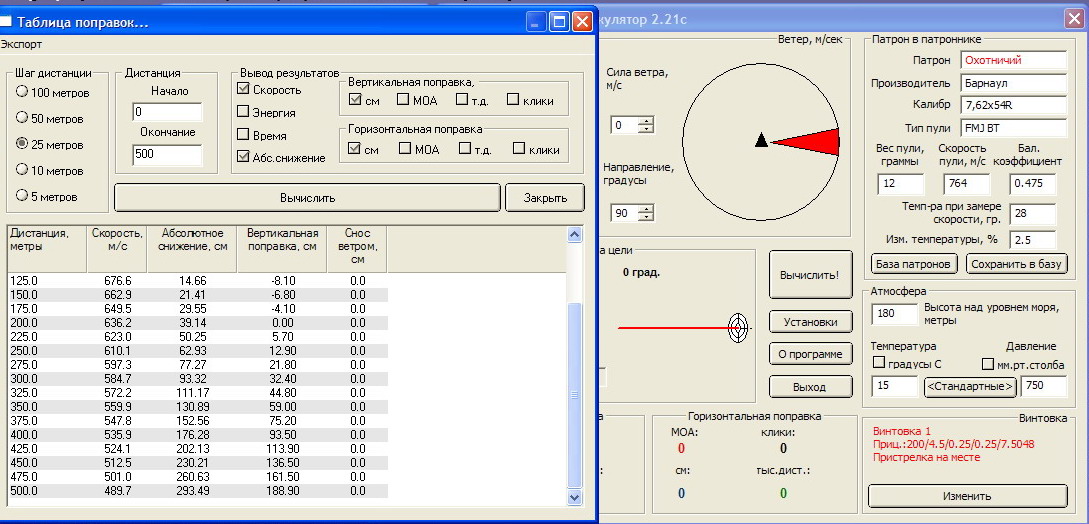
Task: Open База патронов cartridge database
Action: pyautogui.click(x=911, y=264)
